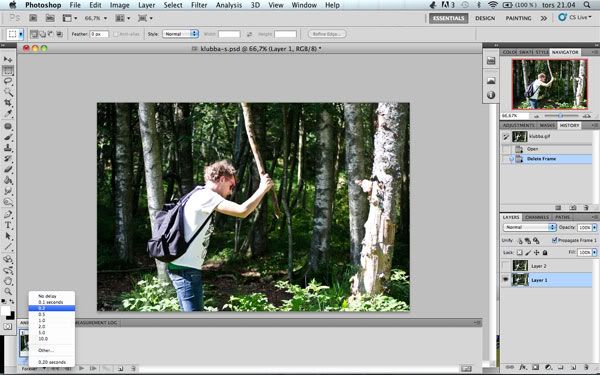Image resolution: width=600 pixels, height=375 pixels.
Task: Expand more workspaces chevron
Action: 543,18
